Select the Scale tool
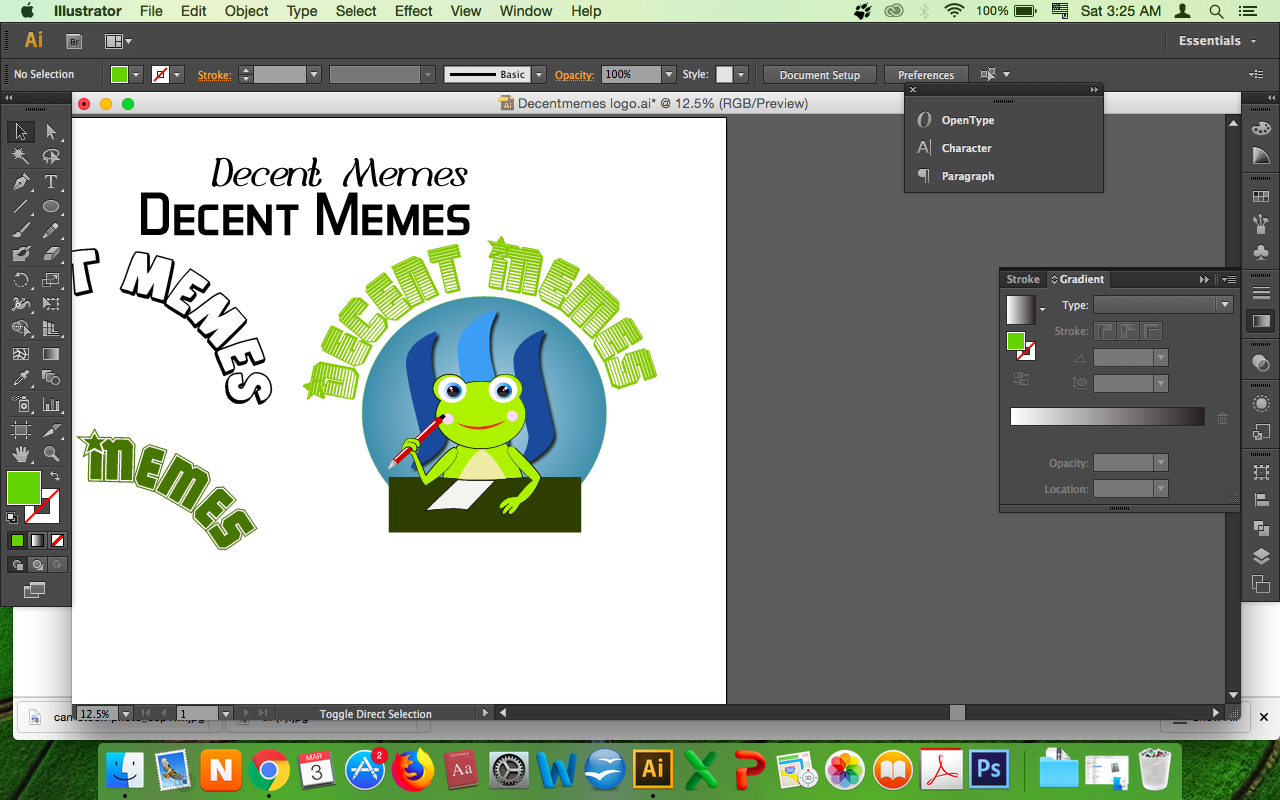Image resolution: width=1280 pixels, height=800 pixels. coord(51,280)
